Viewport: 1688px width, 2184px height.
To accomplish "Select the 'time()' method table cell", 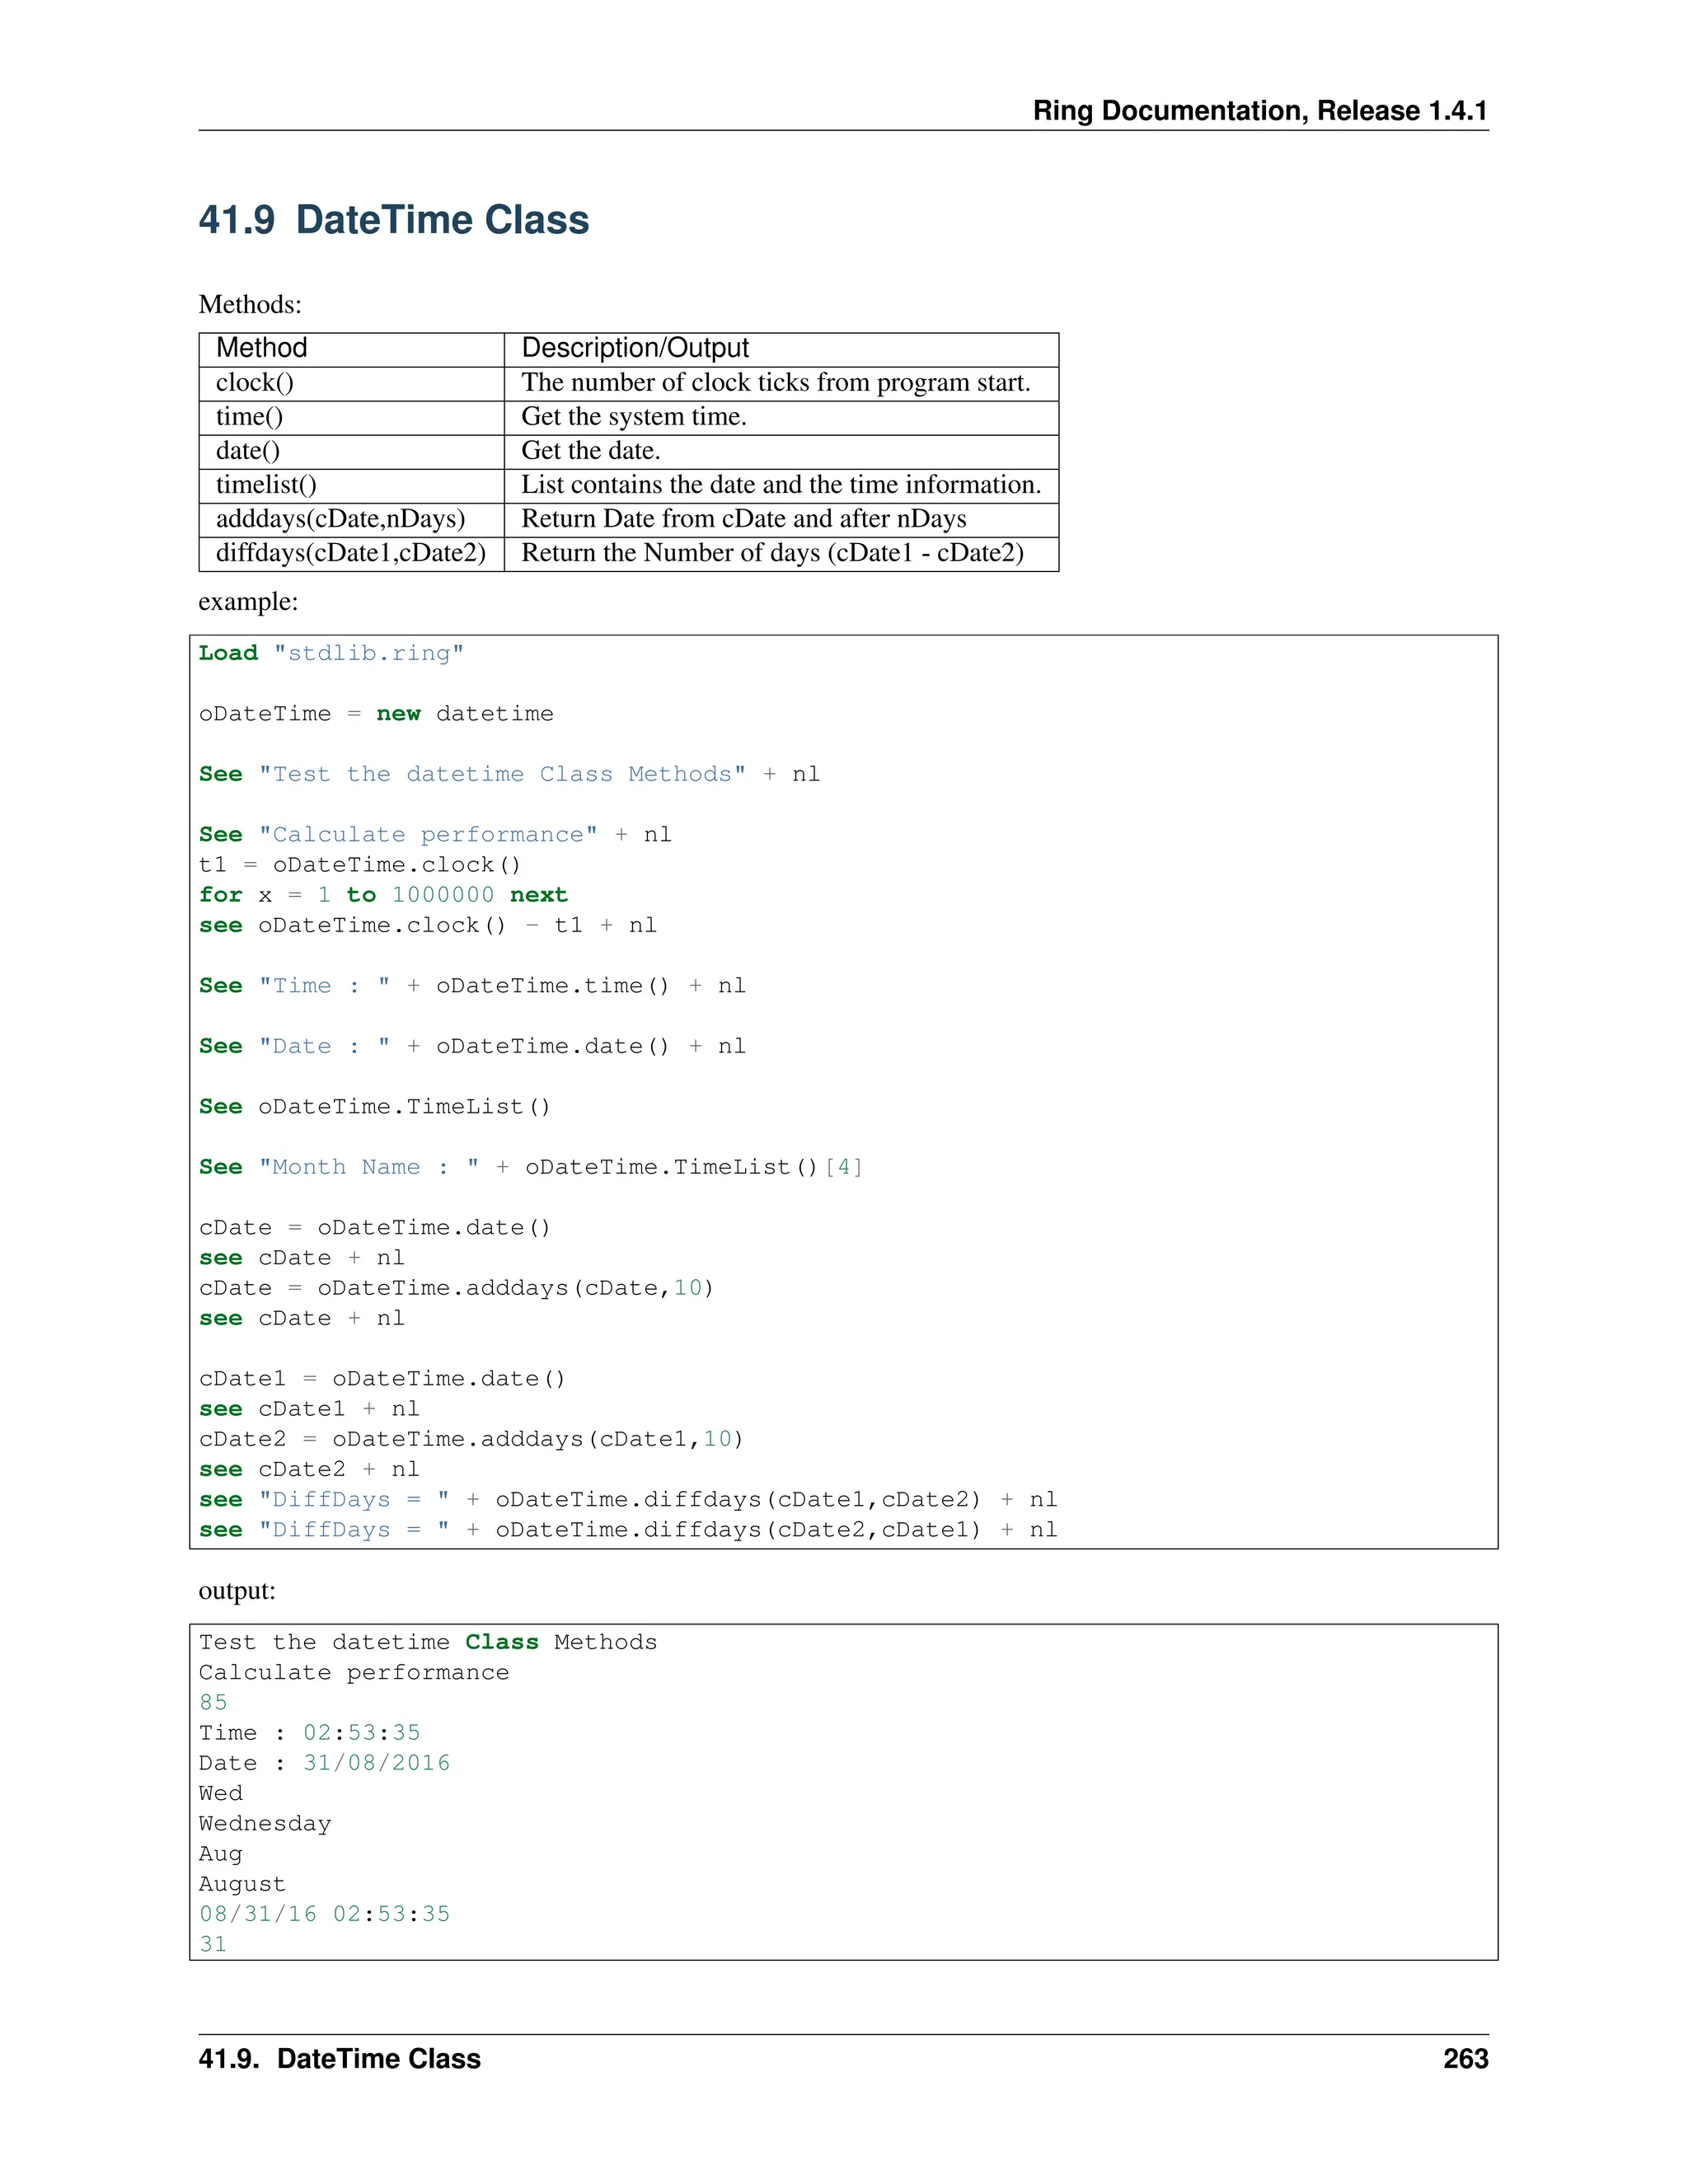I will click(250, 417).
